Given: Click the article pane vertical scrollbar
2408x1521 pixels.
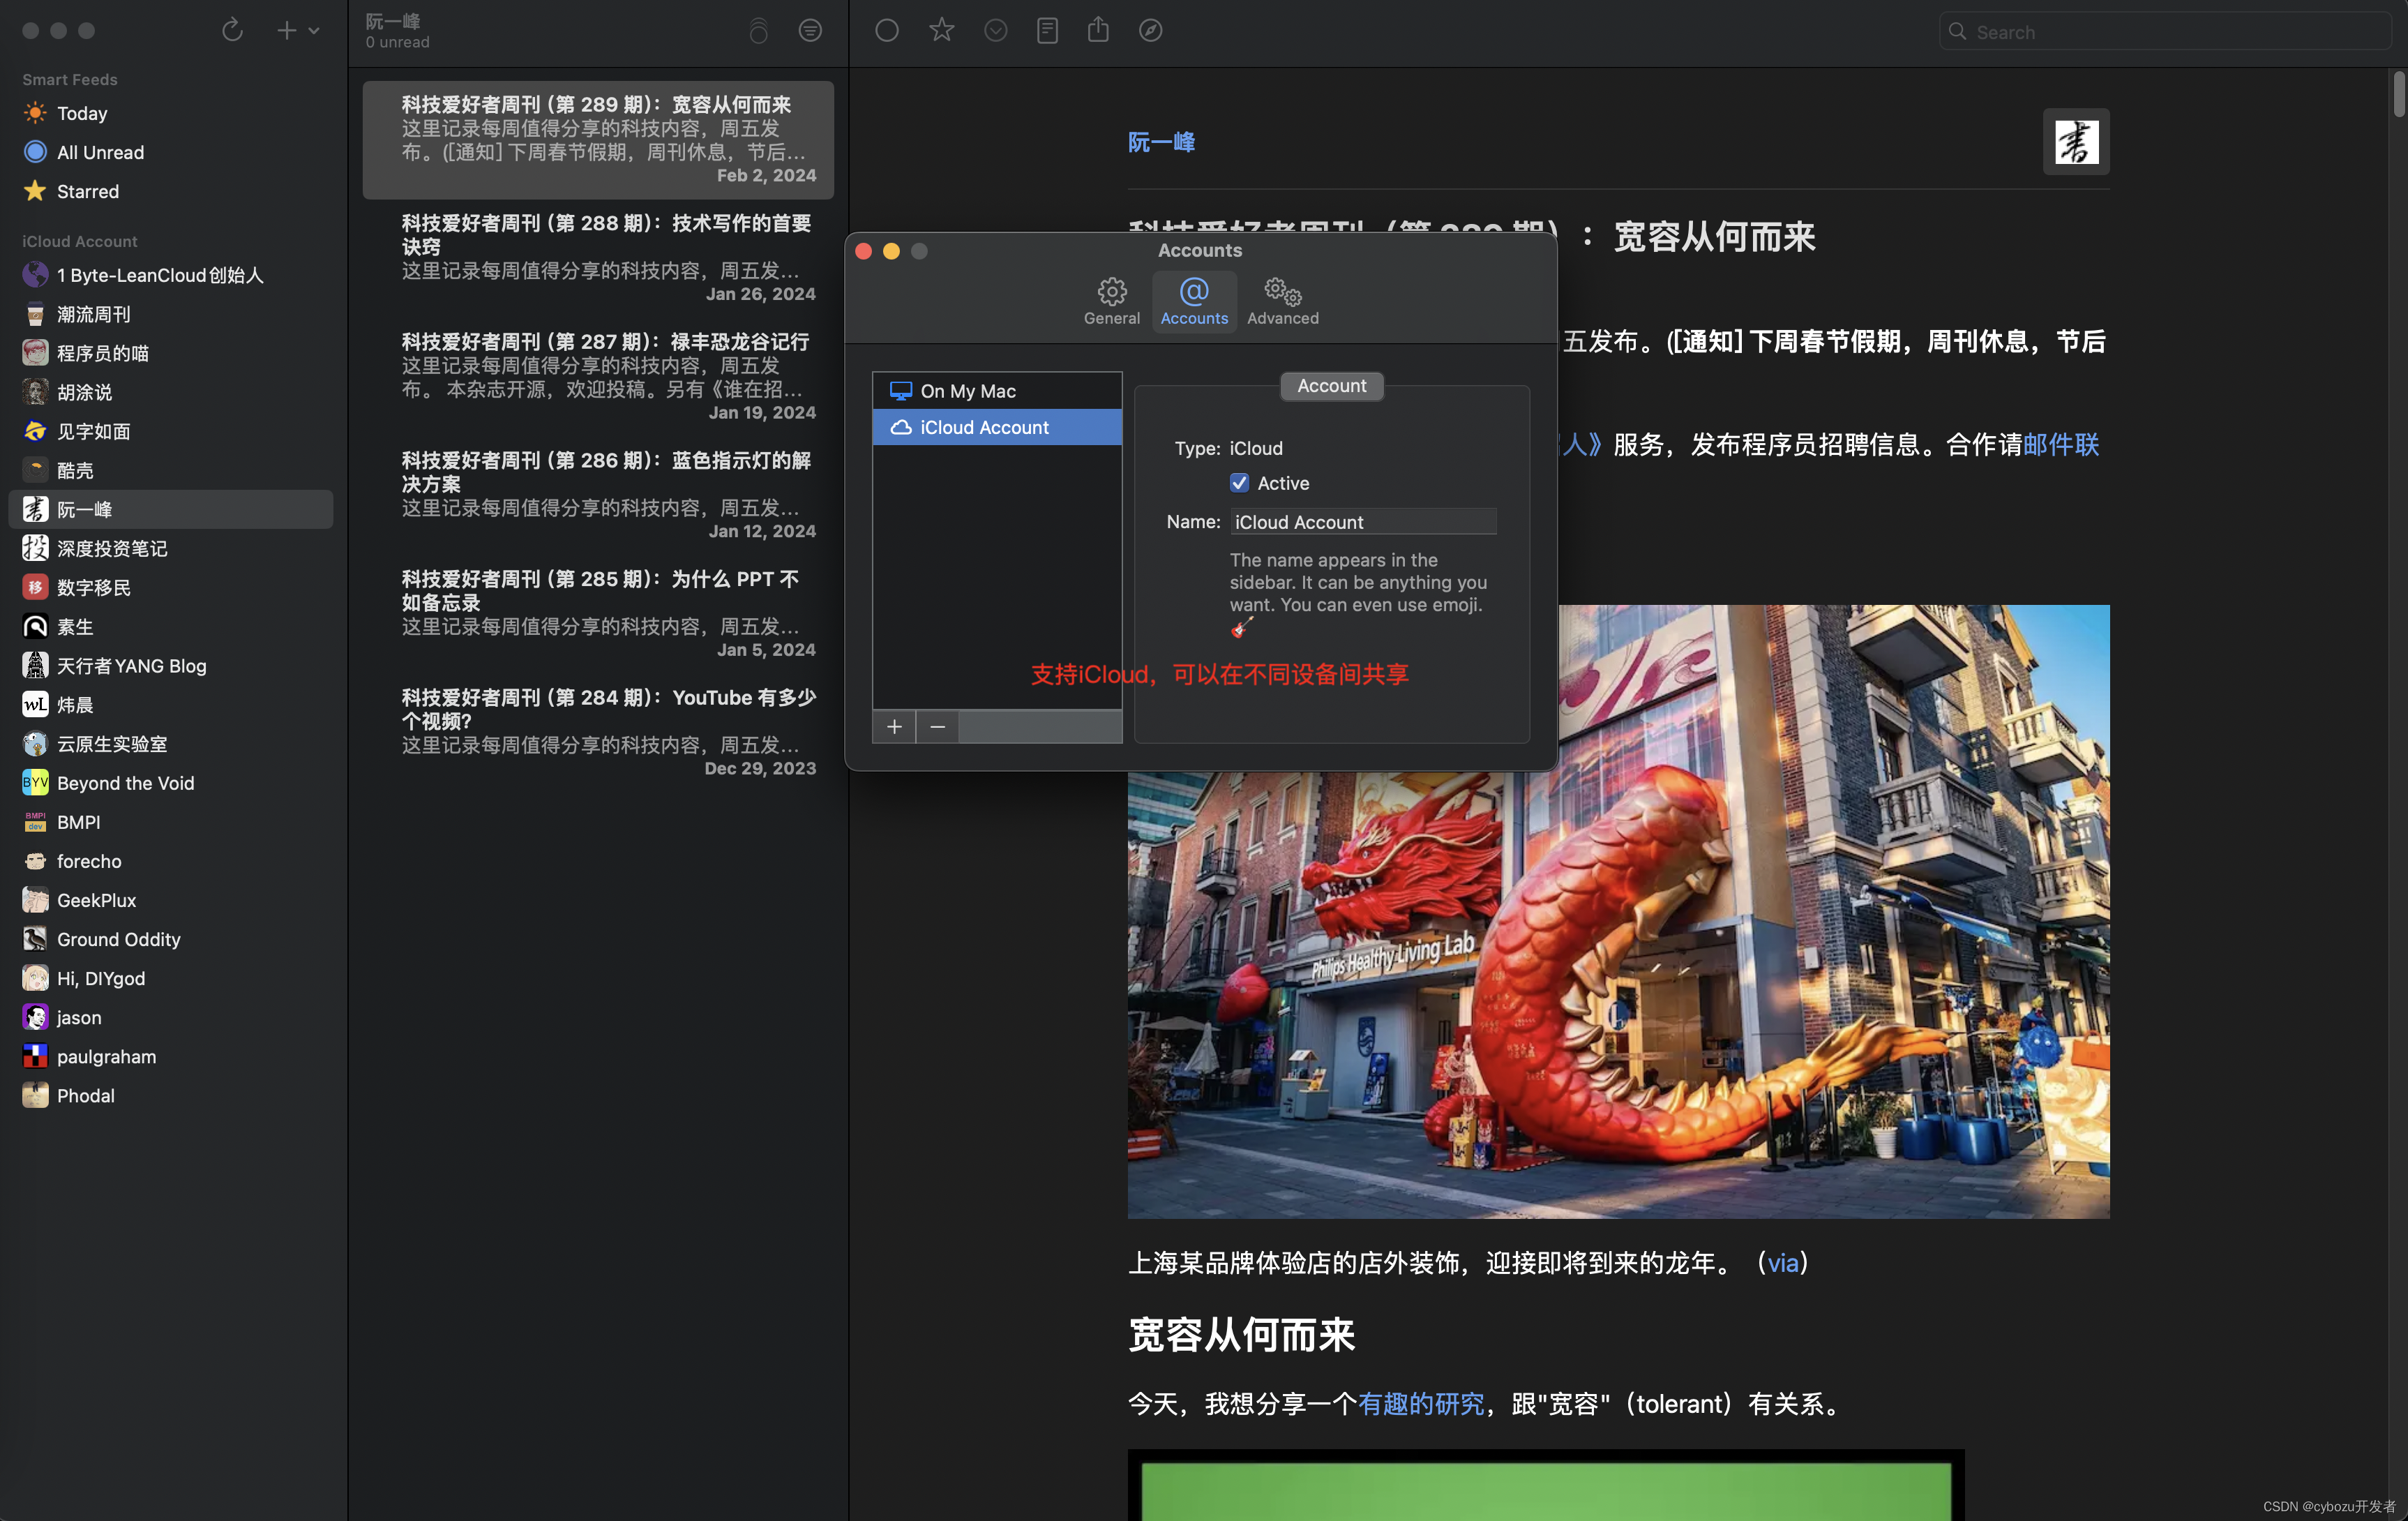Looking at the screenshot, I should [2398, 96].
